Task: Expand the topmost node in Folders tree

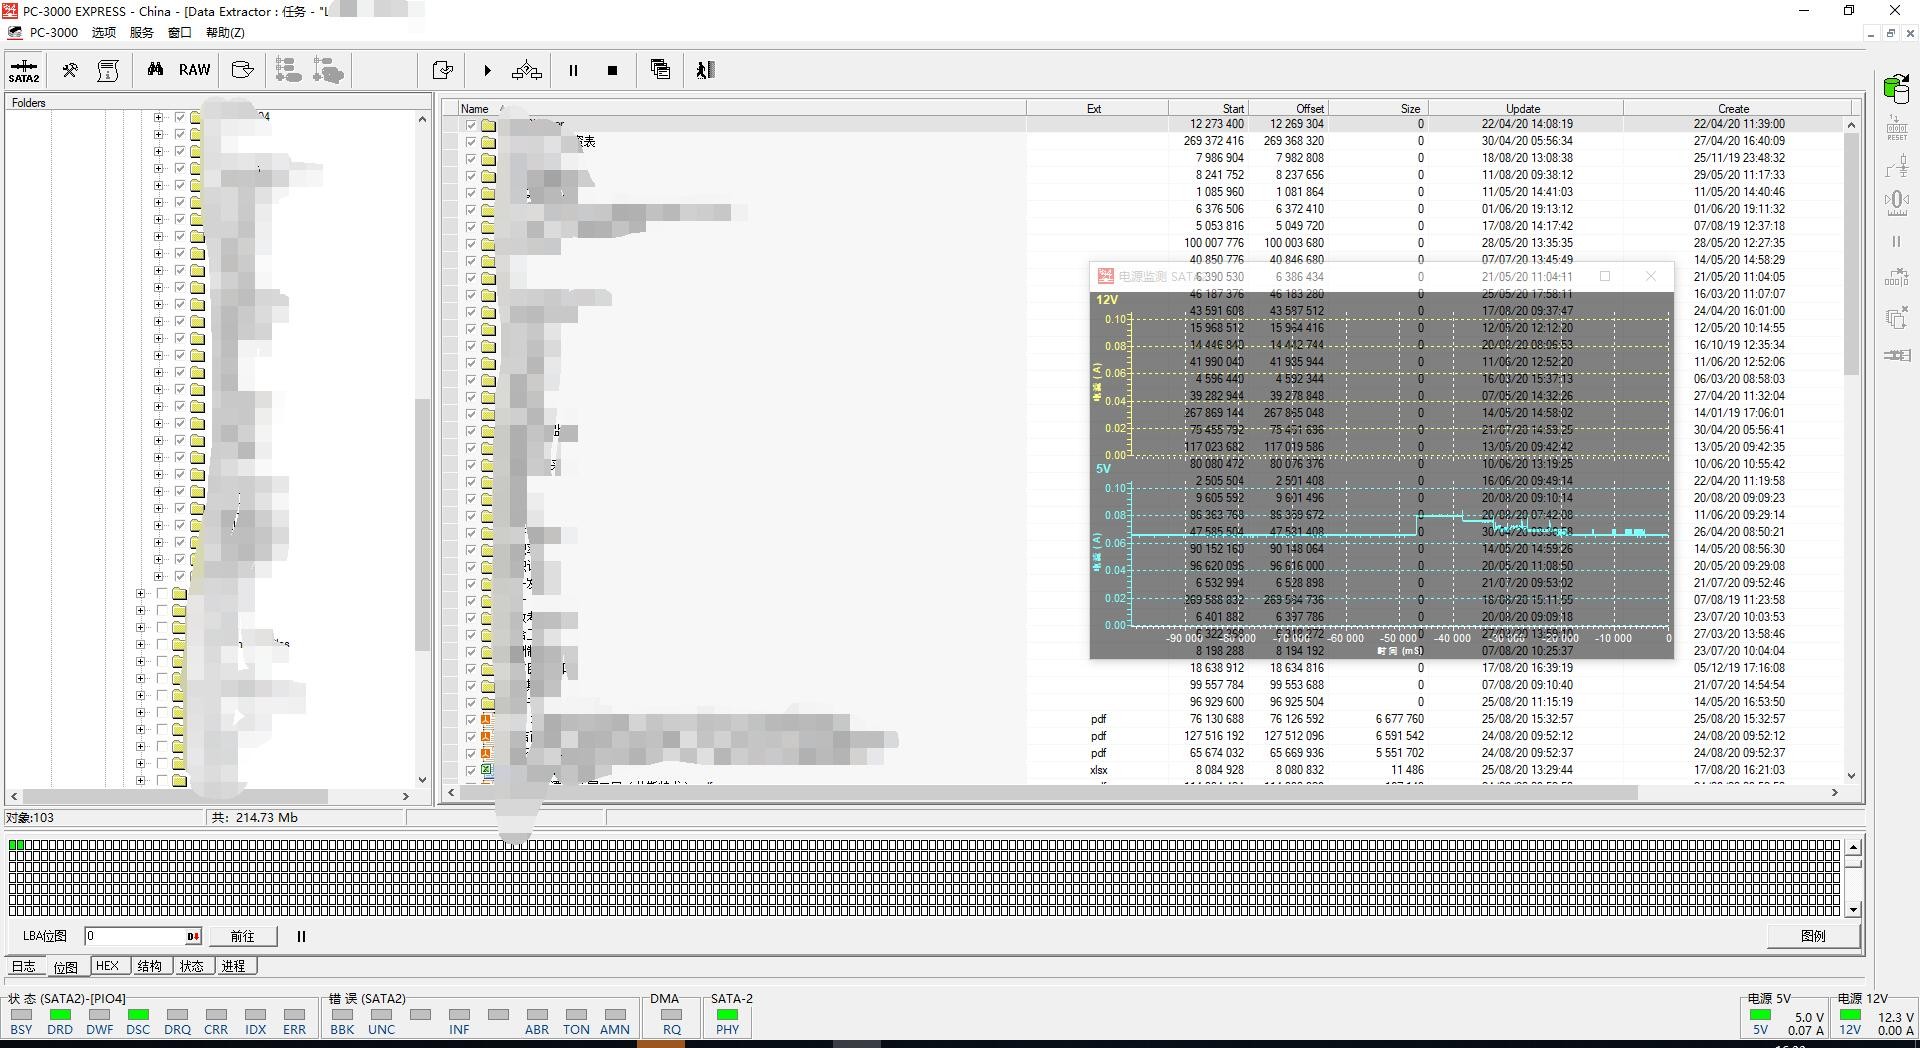Action: coord(158,117)
